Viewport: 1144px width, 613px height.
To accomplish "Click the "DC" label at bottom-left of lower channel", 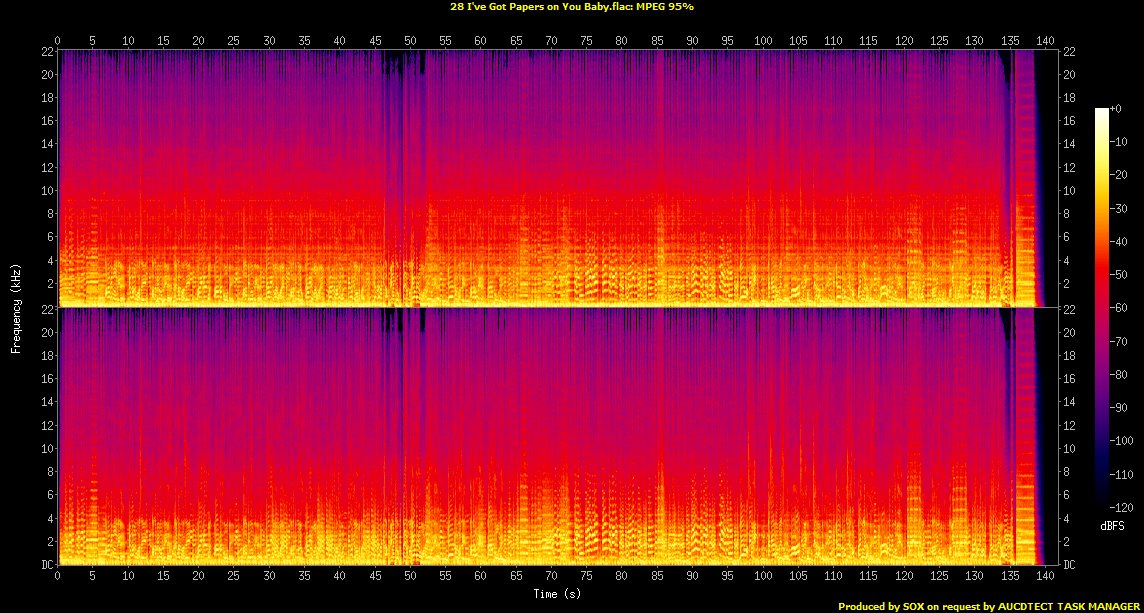I will coord(46,565).
